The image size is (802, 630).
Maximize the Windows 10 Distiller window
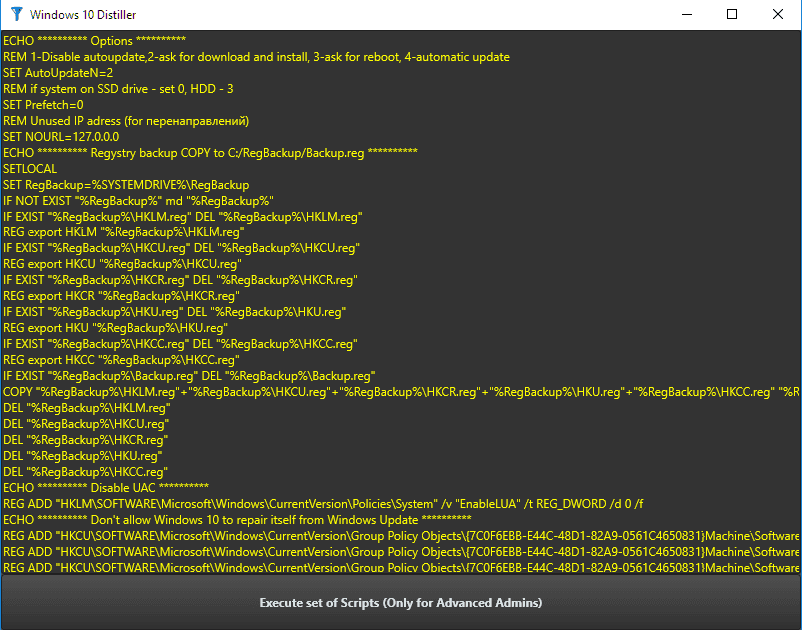pyautogui.click(x=732, y=14)
